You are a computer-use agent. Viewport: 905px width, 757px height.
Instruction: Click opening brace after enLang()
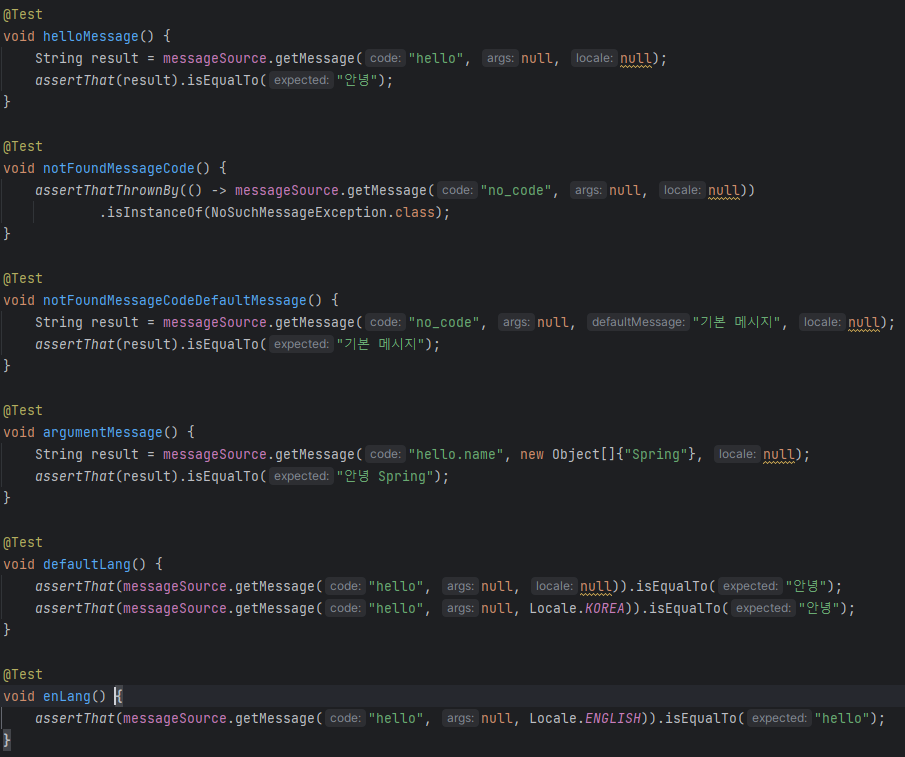[119, 697]
